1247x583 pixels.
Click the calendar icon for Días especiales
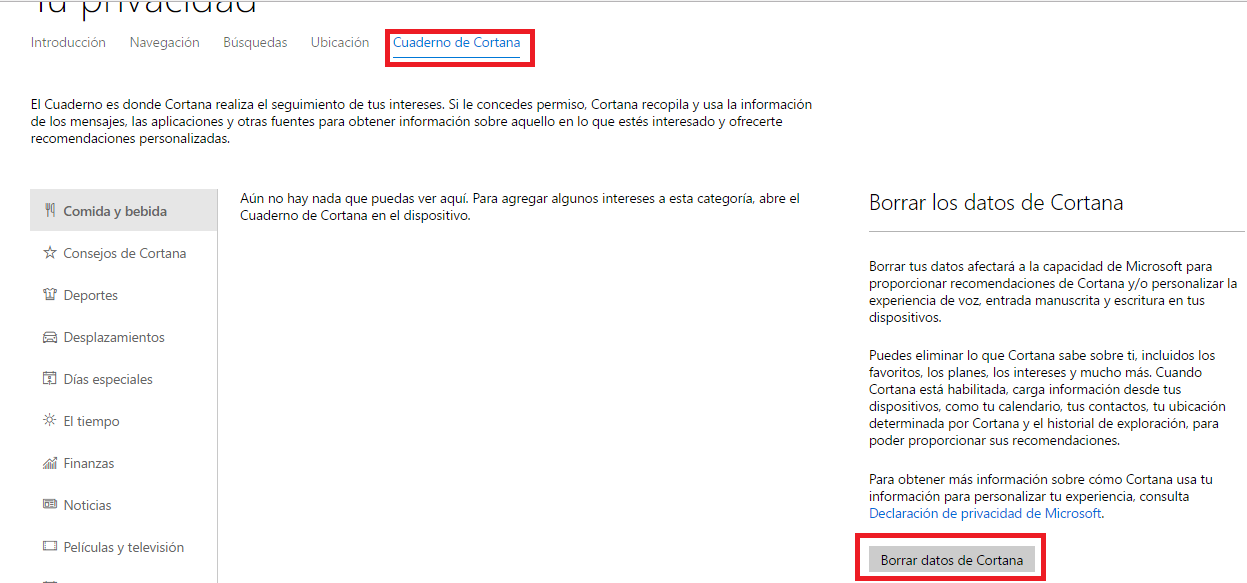[x=49, y=379]
